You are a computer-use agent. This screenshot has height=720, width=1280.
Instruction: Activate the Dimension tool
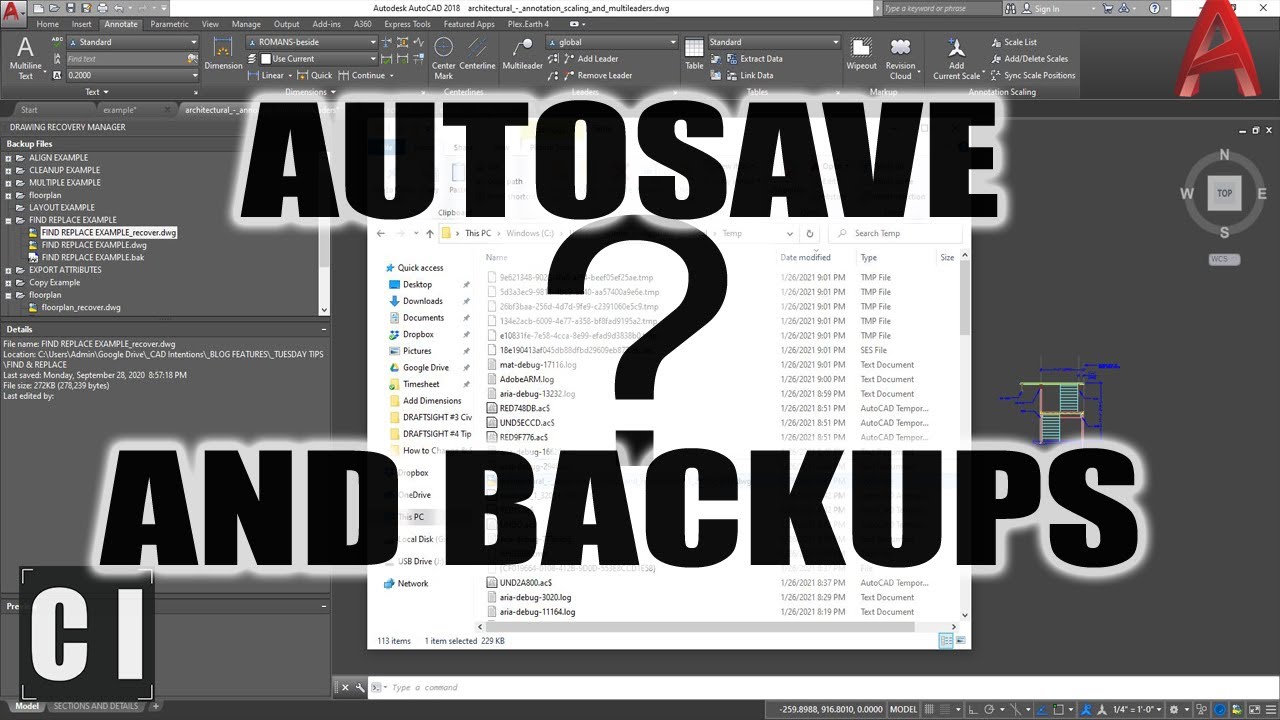coord(223,54)
